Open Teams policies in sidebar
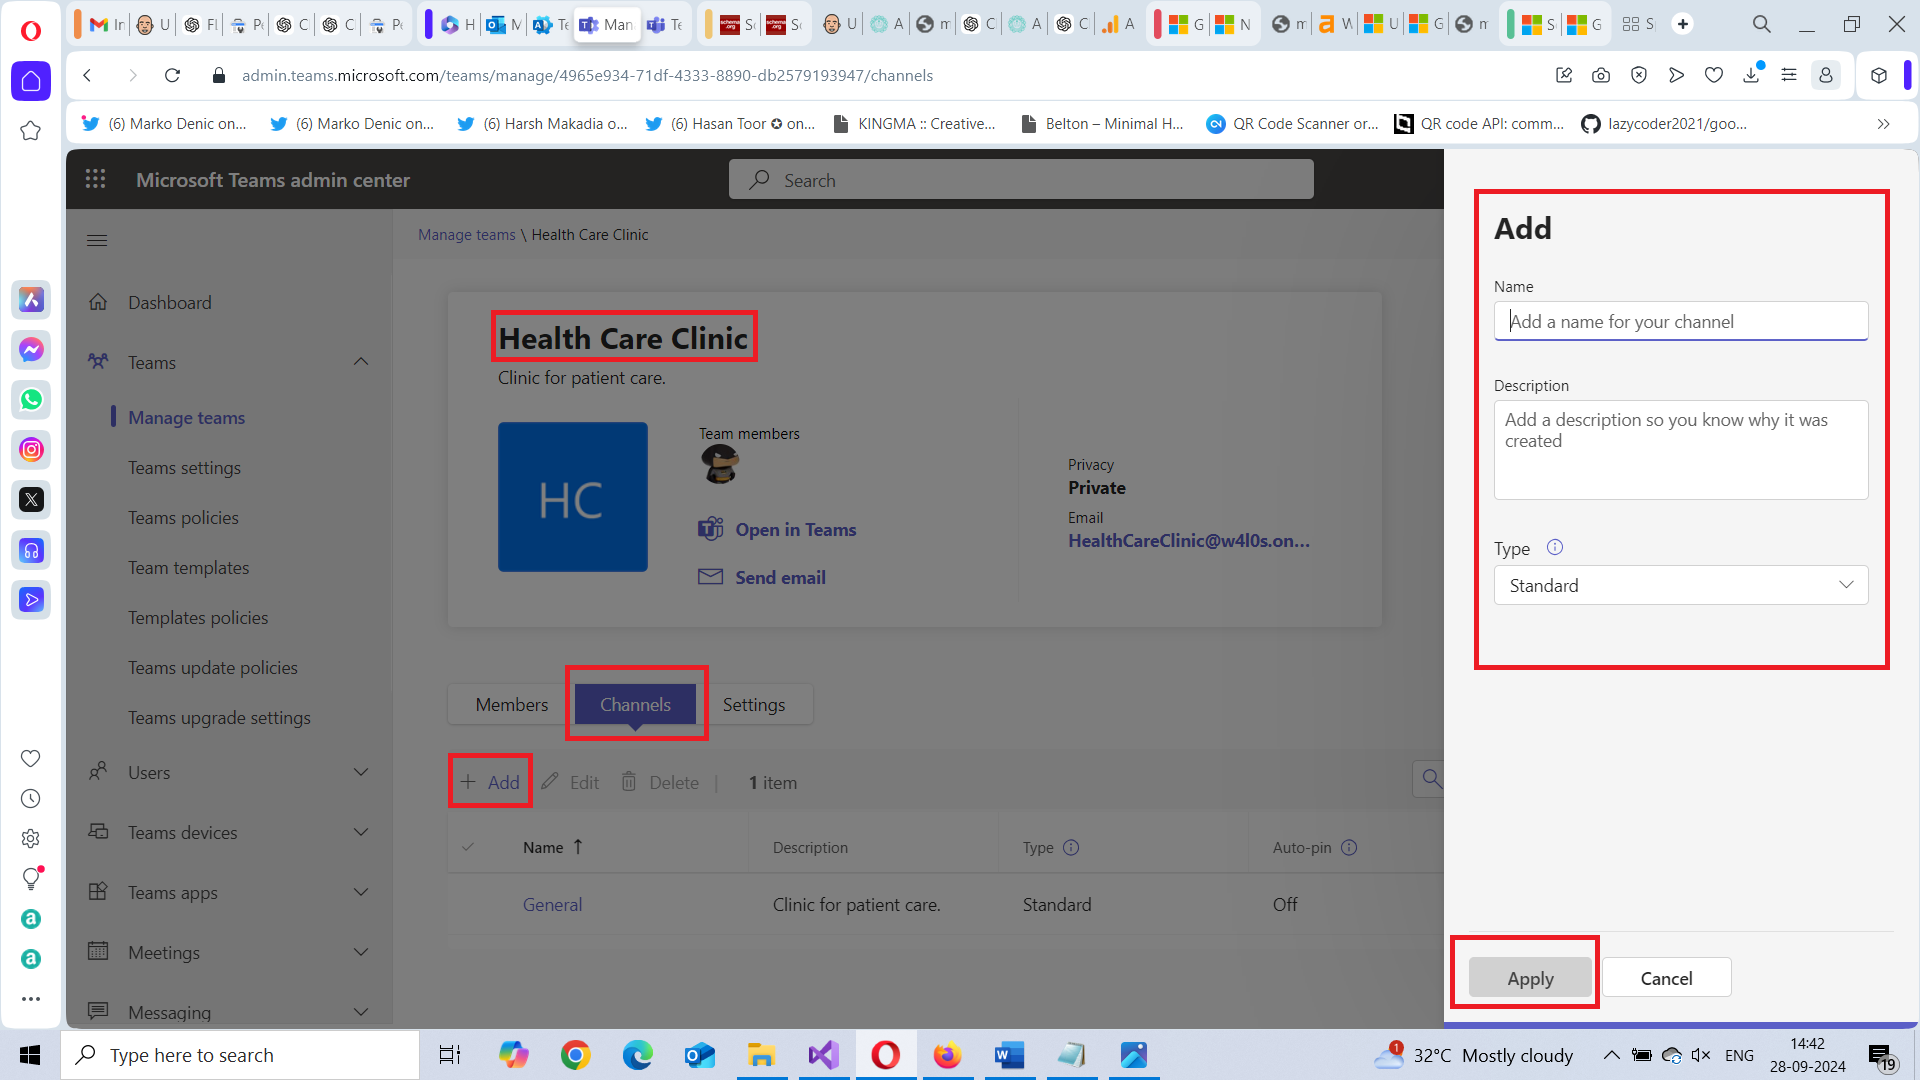The height and width of the screenshot is (1080, 1920). point(183,517)
